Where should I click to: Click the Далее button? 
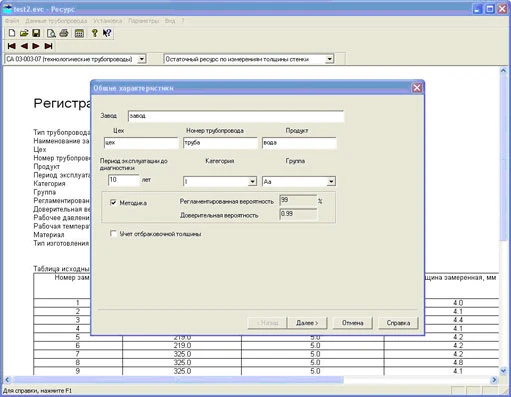[307, 323]
